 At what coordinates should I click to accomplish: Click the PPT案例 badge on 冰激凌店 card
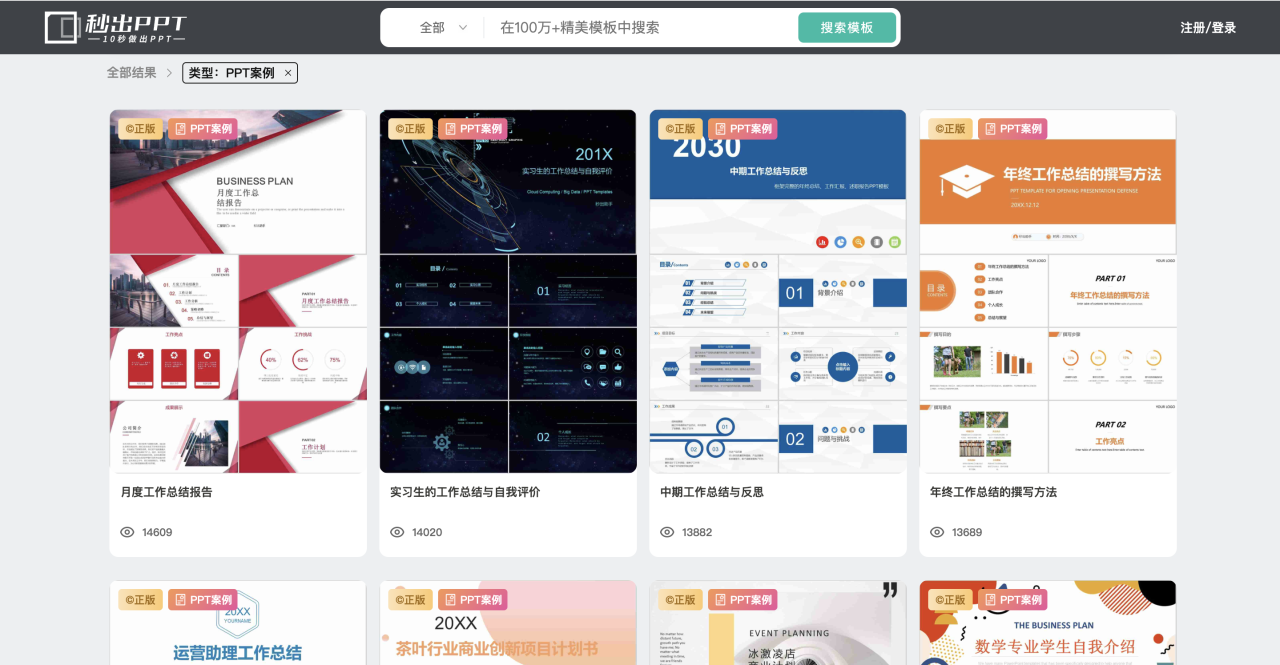(x=743, y=600)
